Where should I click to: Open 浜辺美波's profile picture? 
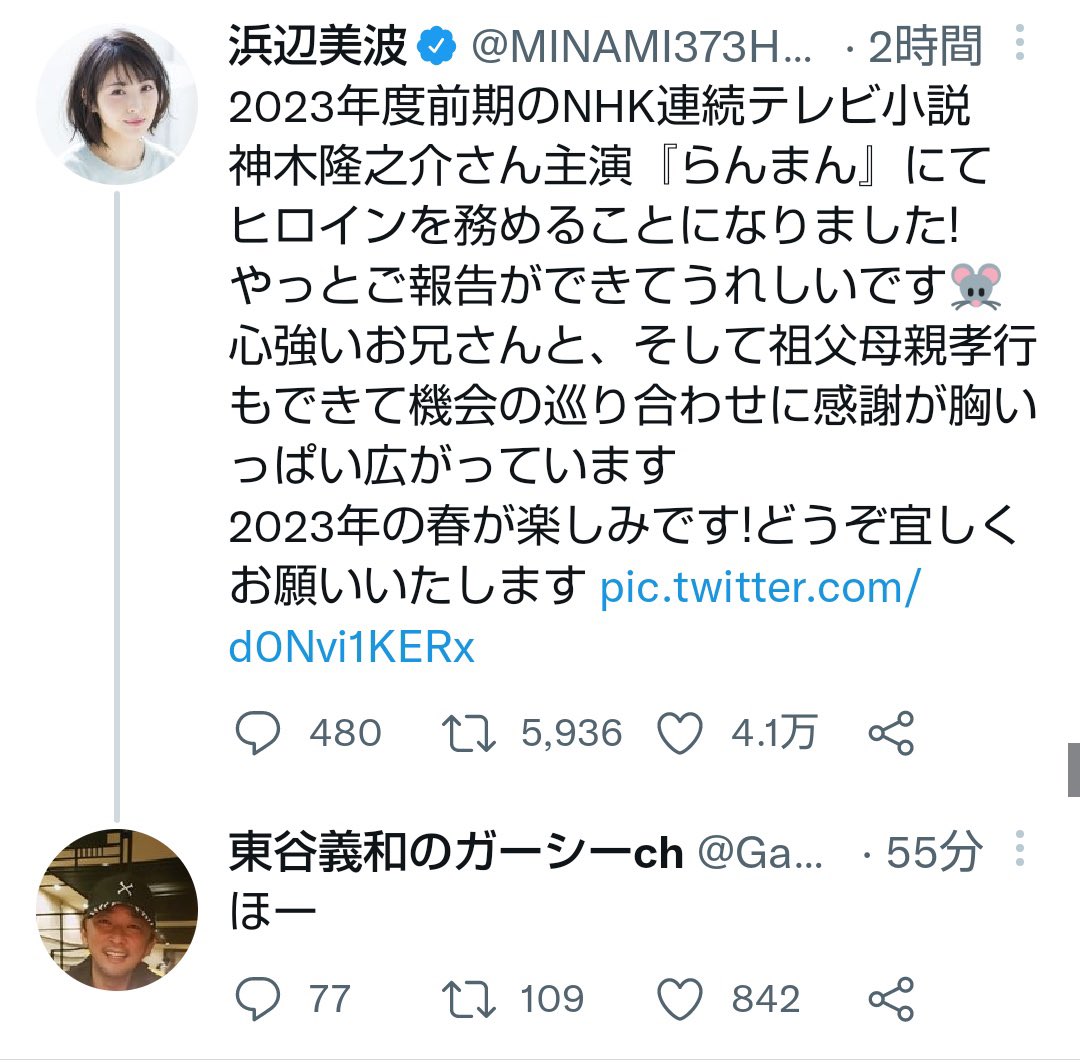116,103
